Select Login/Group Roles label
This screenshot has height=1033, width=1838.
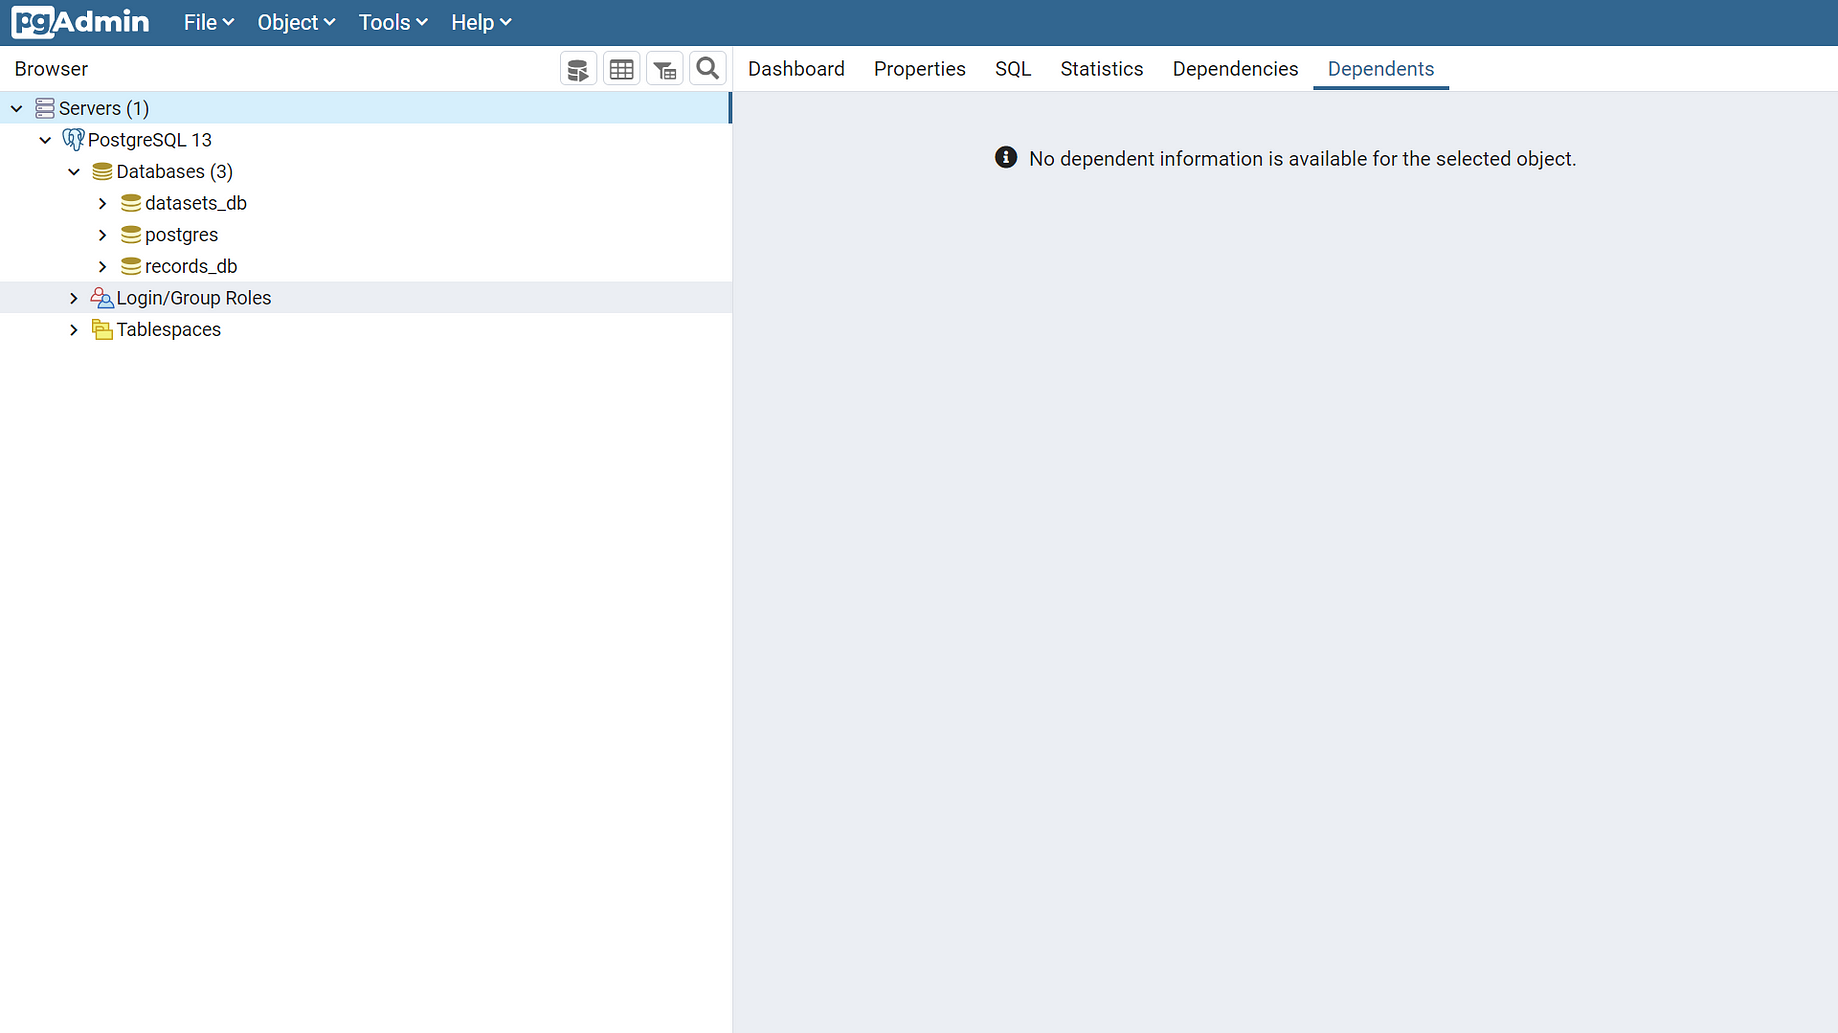click(x=194, y=298)
